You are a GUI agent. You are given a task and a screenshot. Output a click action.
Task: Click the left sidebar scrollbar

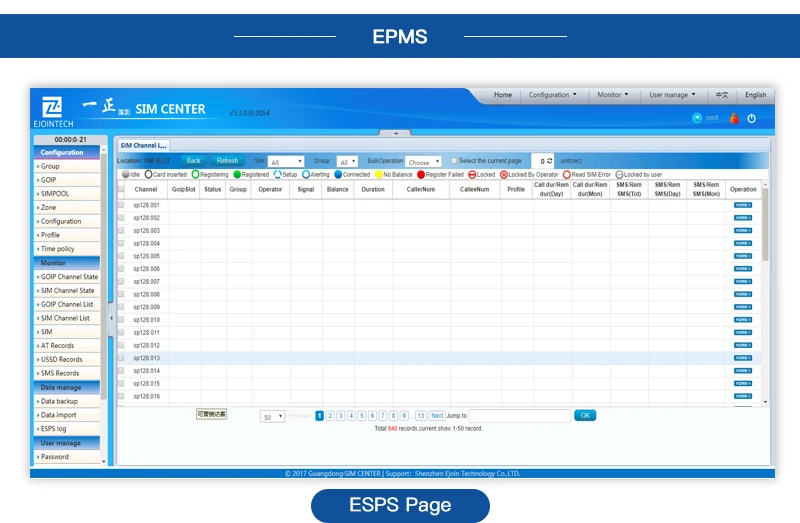(x=104, y=276)
